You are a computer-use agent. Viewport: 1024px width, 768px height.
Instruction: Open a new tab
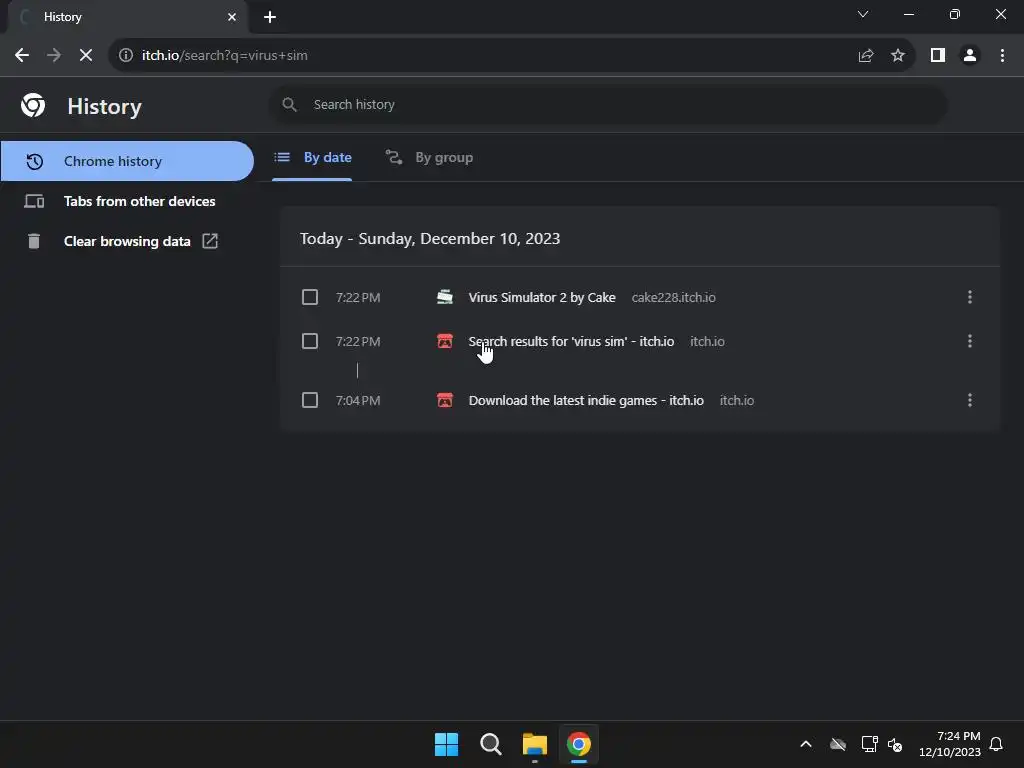(x=270, y=17)
